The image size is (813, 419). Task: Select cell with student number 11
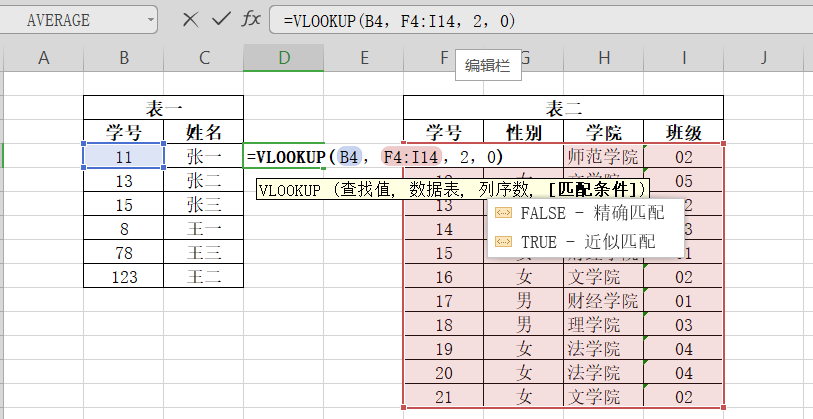click(124, 156)
